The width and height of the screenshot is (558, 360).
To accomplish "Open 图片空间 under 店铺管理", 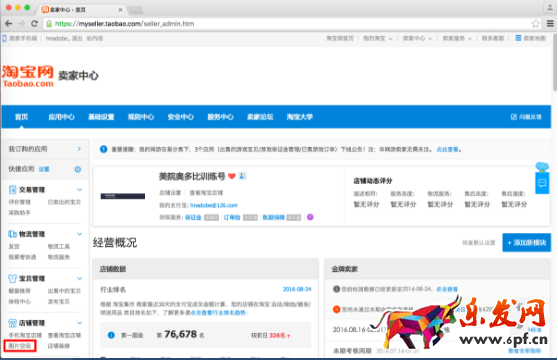I will pyautogui.click(x=20, y=346).
